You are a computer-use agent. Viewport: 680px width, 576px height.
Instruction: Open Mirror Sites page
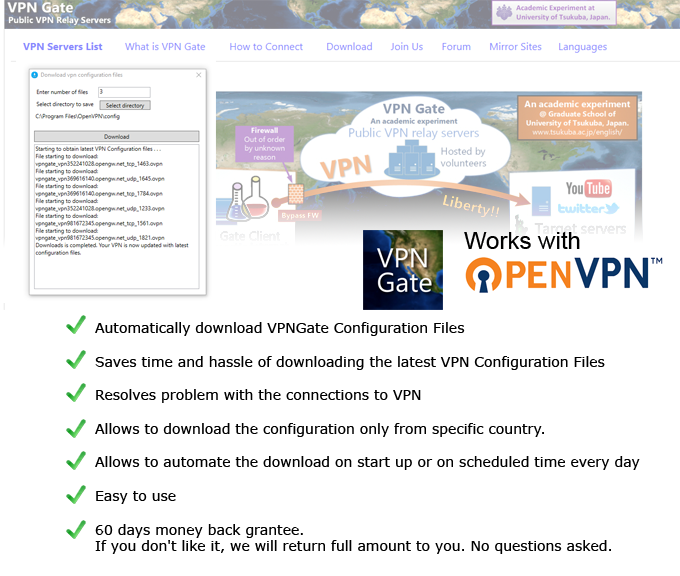pyautogui.click(x=515, y=47)
